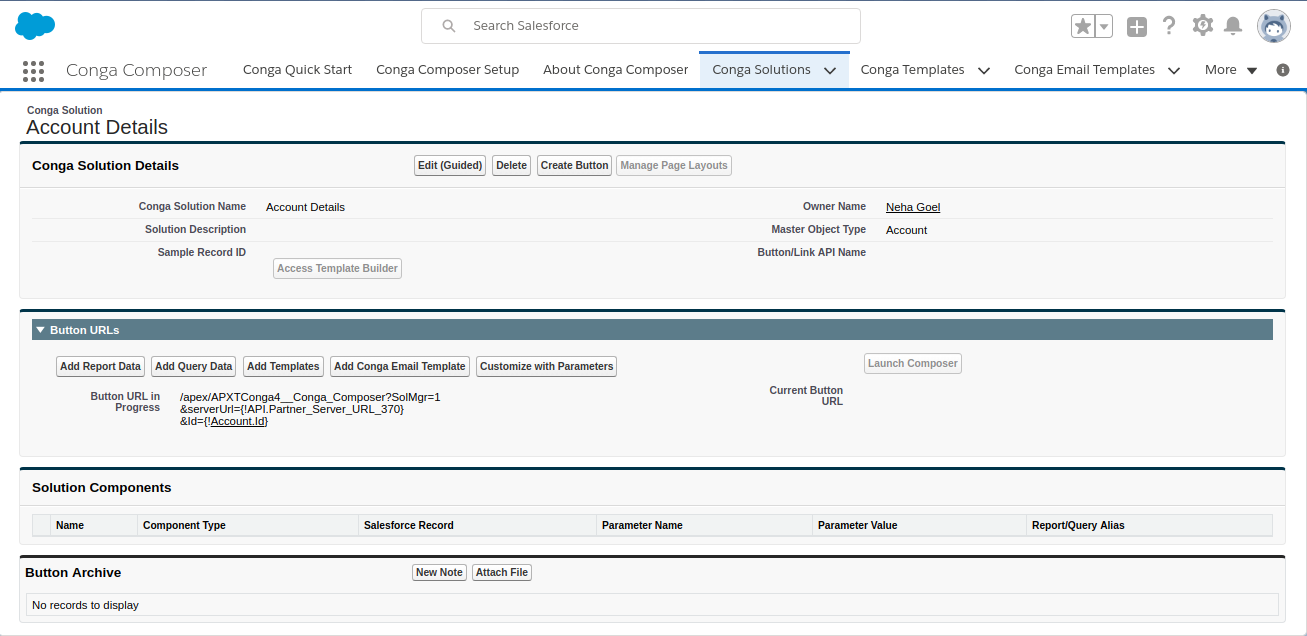Go to the Conga Composer Setup tab
The image size is (1307, 636).
coord(447,70)
